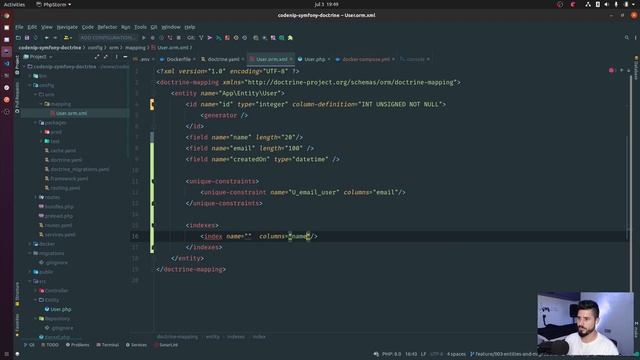Click inside the empty name attribute on line 16
640x360 pixels.
tap(248, 236)
